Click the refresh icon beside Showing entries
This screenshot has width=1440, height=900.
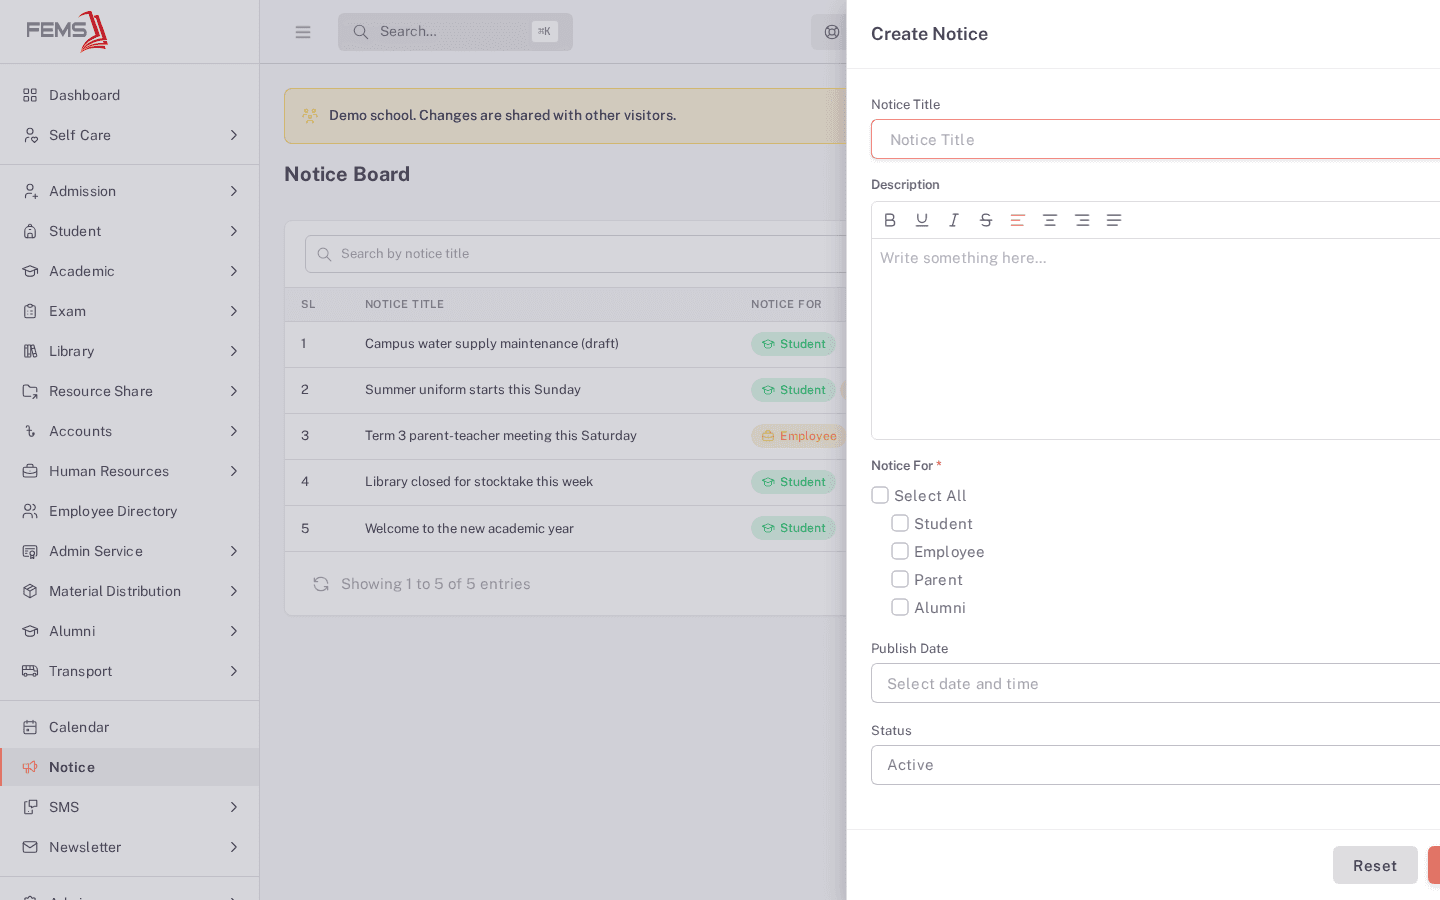(x=321, y=584)
